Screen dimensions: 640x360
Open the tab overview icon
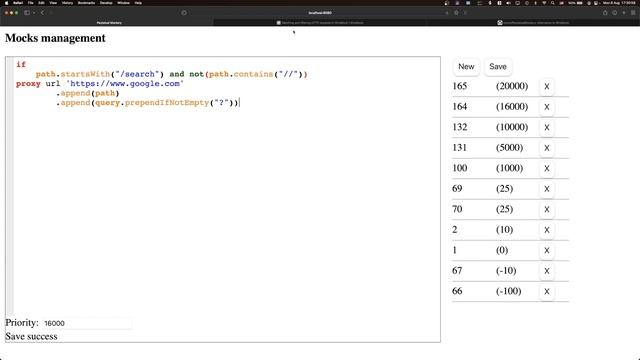point(633,13)
